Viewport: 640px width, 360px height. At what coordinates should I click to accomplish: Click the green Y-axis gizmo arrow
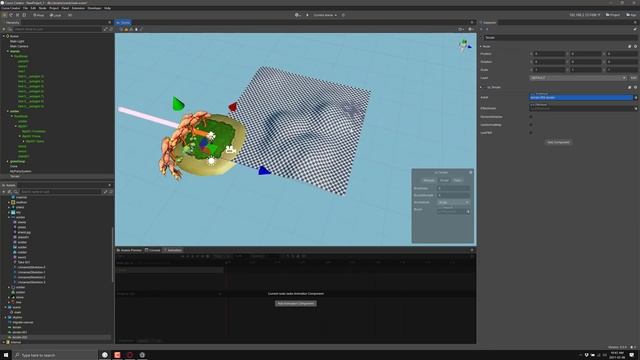178,104
